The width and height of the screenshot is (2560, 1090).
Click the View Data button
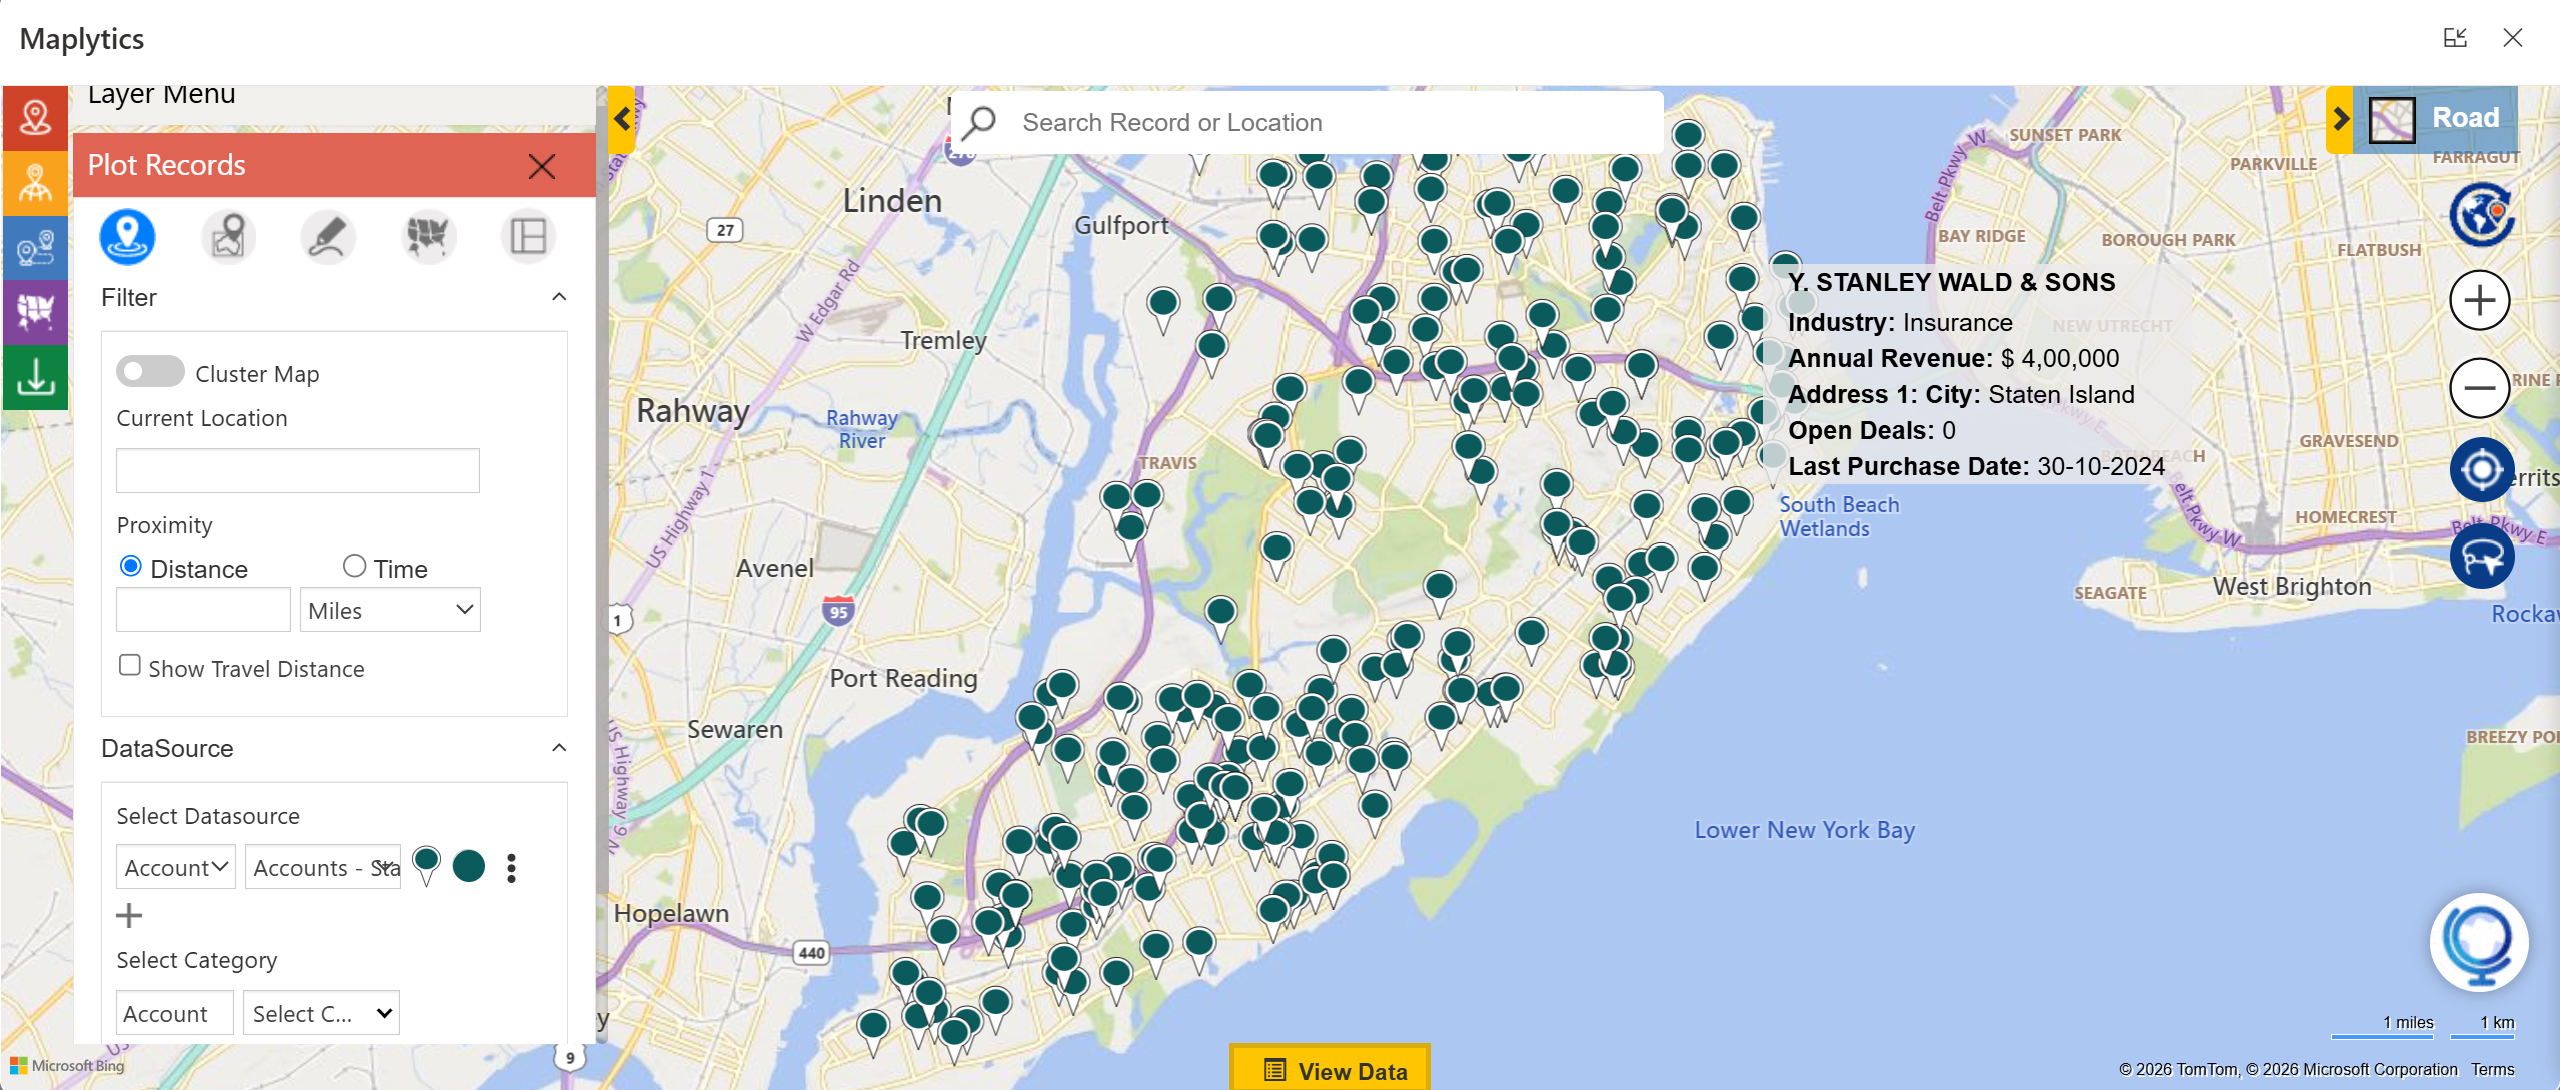pyautogui.click(x=1330, y=1068)
